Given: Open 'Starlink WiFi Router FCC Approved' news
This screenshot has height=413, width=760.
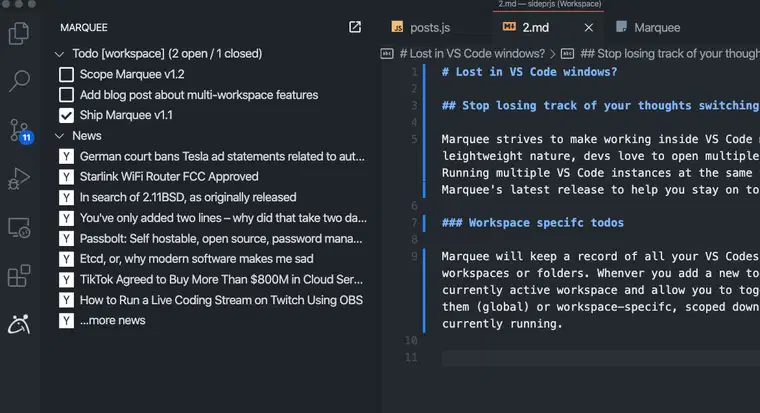Looking at the screenshot, I should pyautogui.click(x=169, y=176).
